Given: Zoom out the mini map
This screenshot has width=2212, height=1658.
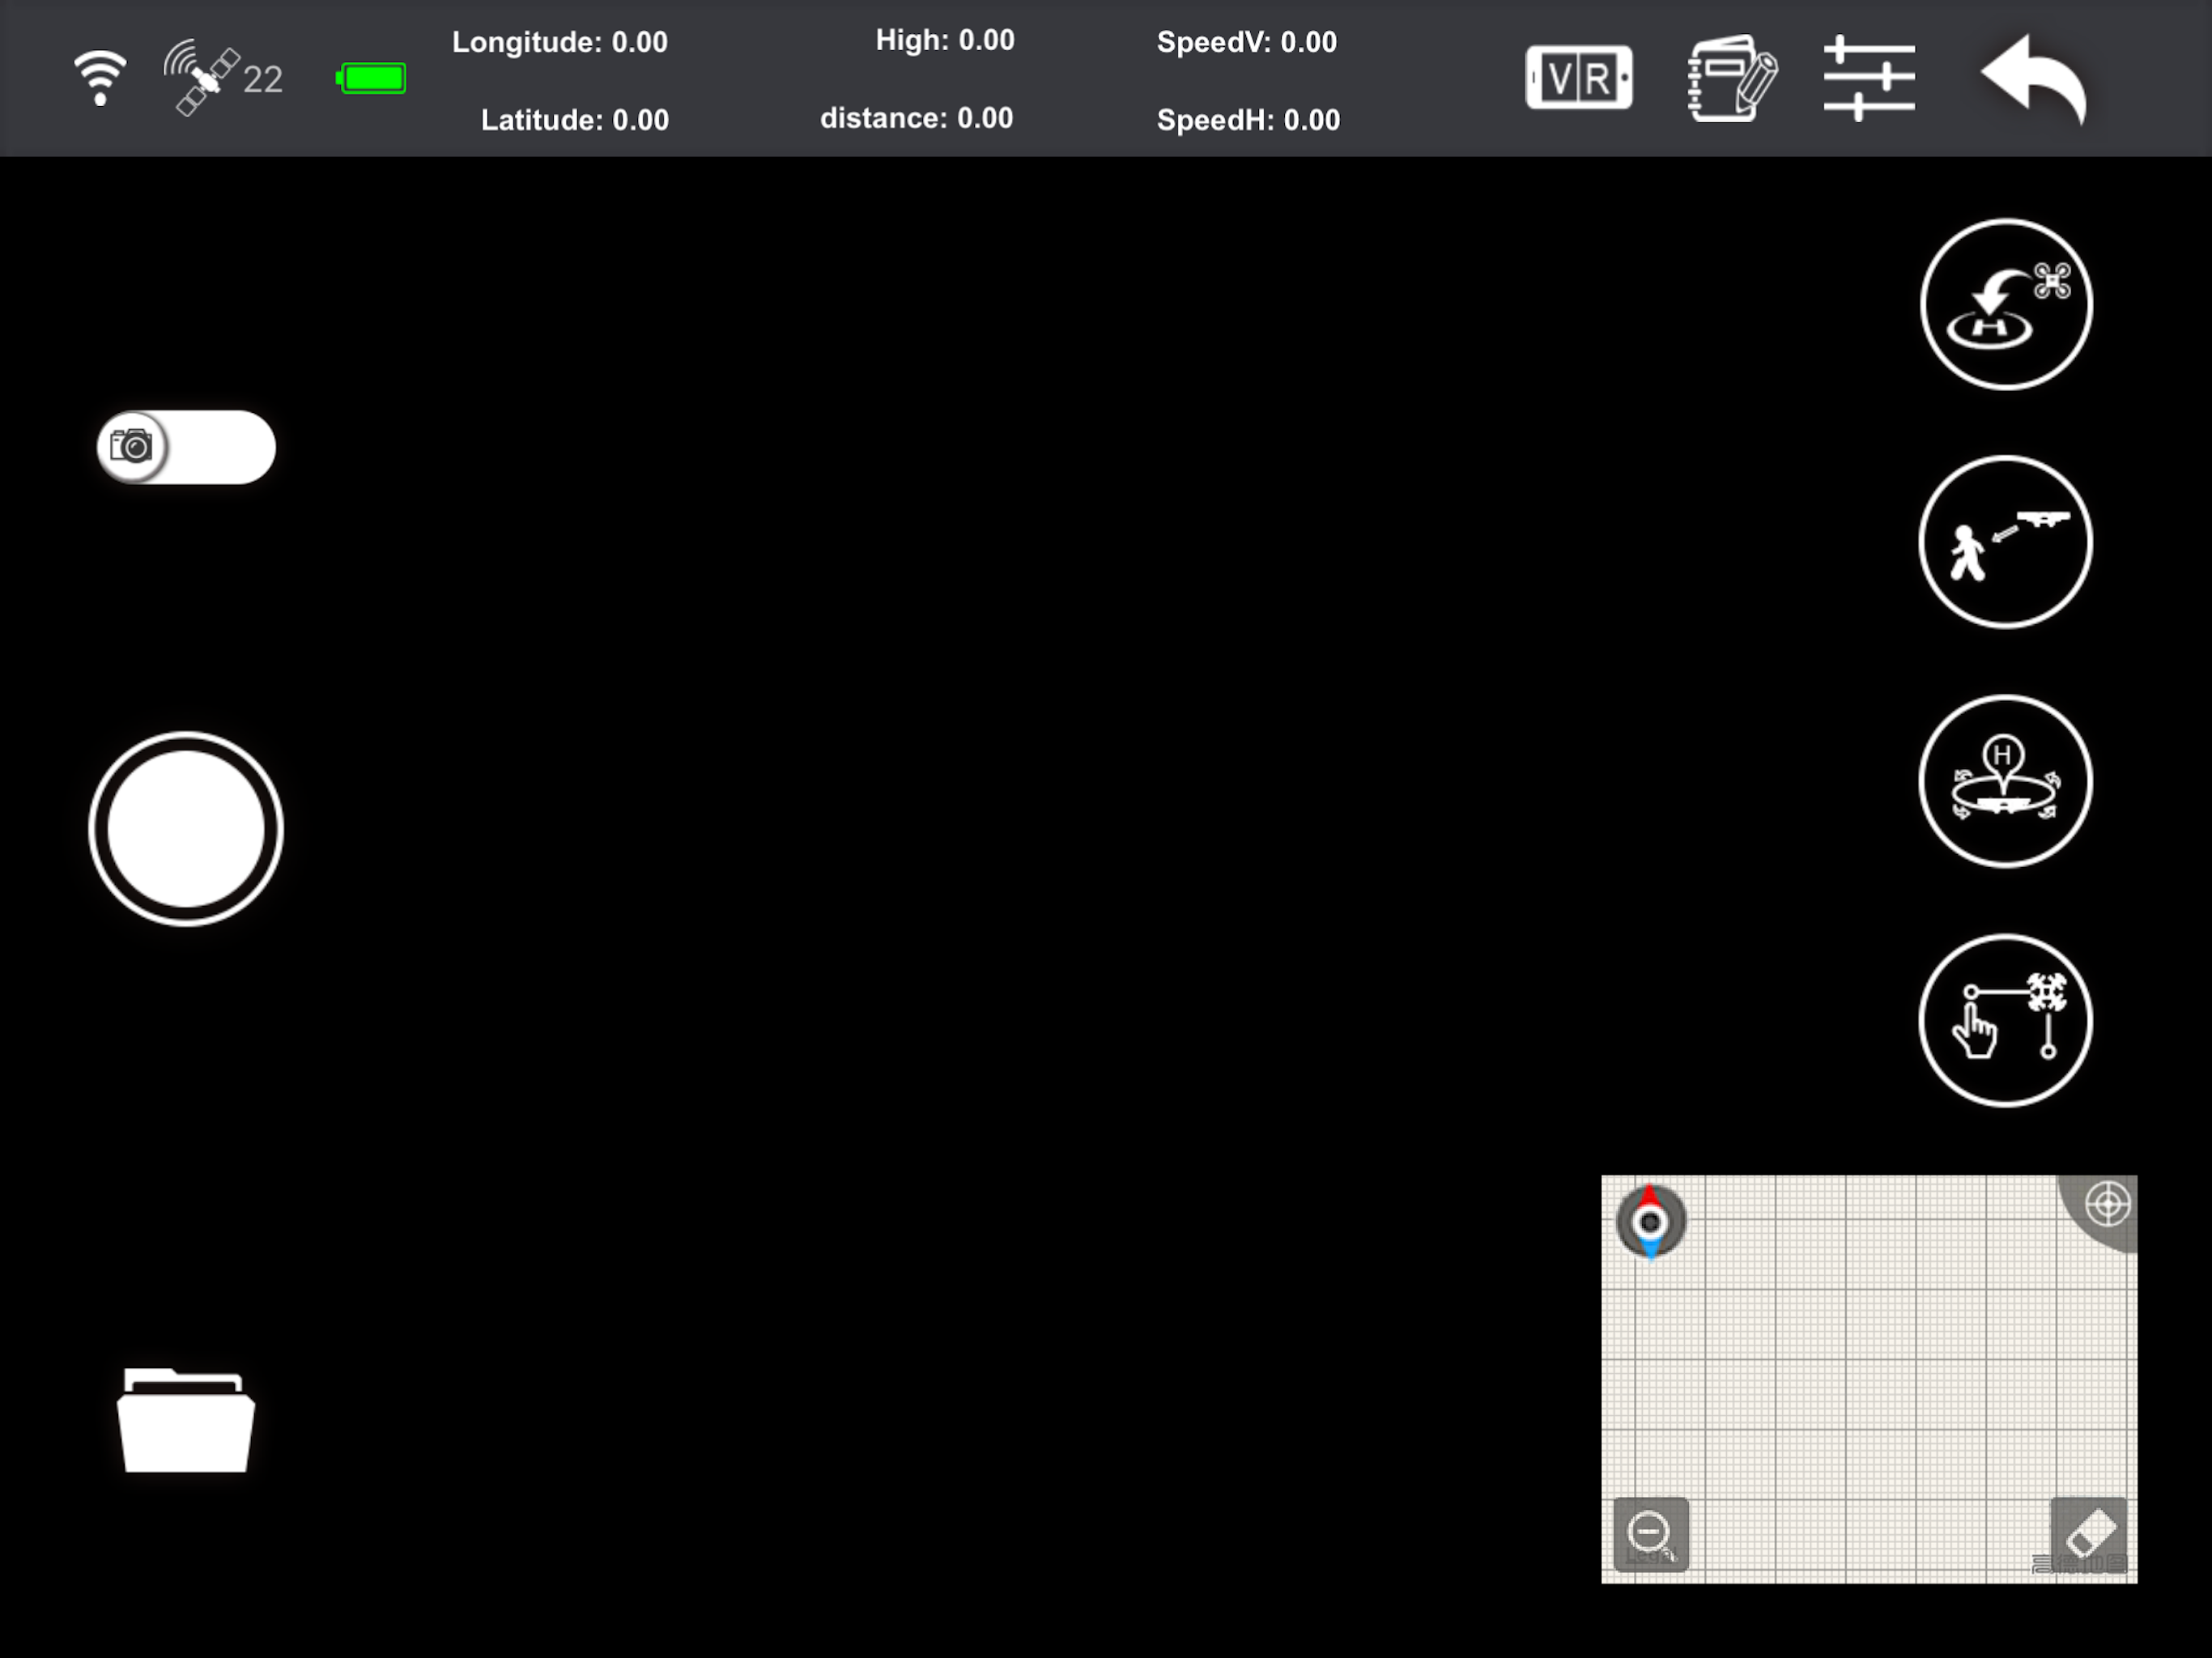Looking at the screenshot, I should [x=1650, y=1533].
